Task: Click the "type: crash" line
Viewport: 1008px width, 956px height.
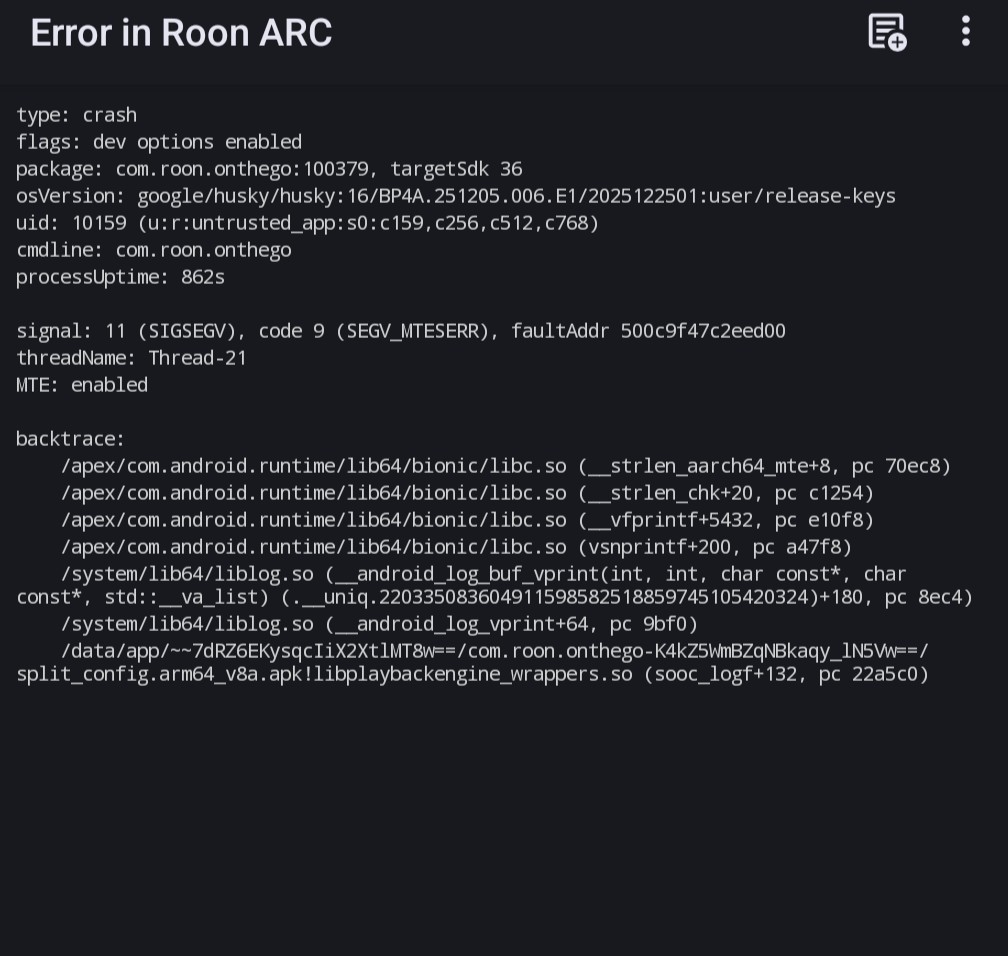Action: coord(77,115)
